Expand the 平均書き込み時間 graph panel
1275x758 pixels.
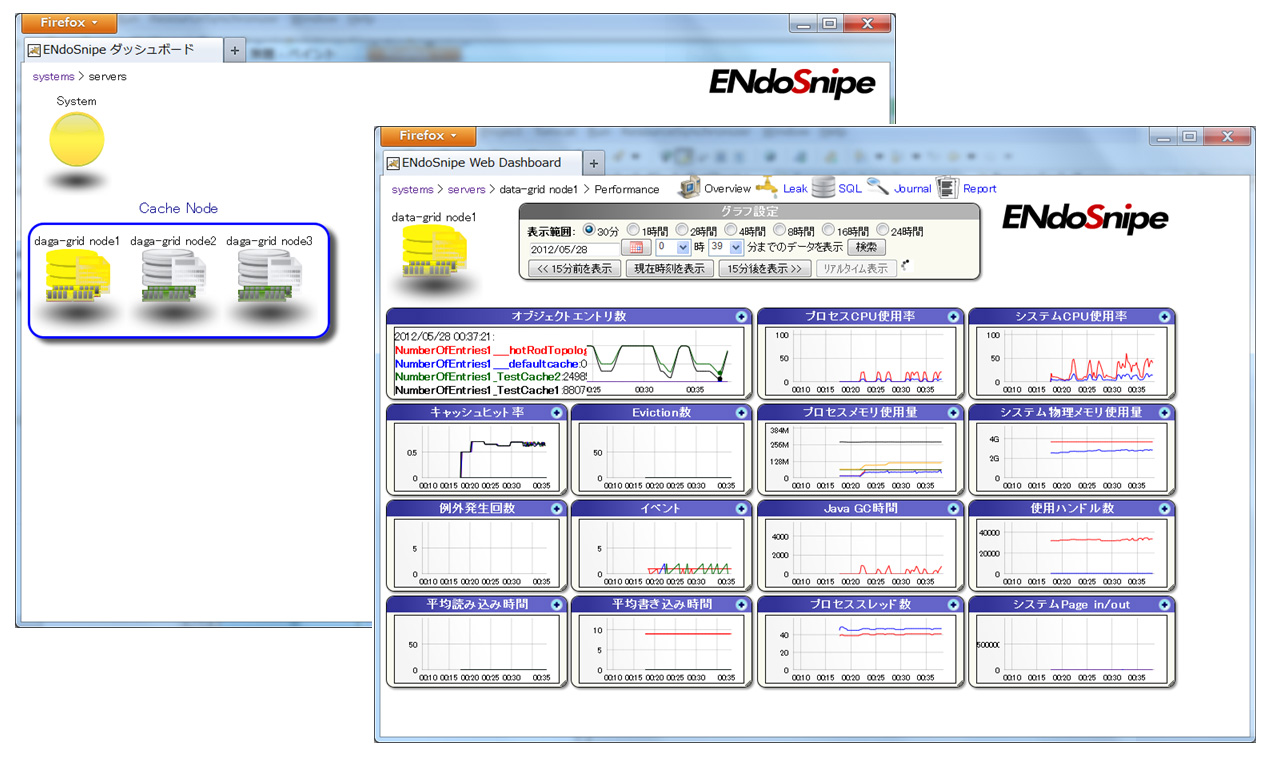pos(741,604)
